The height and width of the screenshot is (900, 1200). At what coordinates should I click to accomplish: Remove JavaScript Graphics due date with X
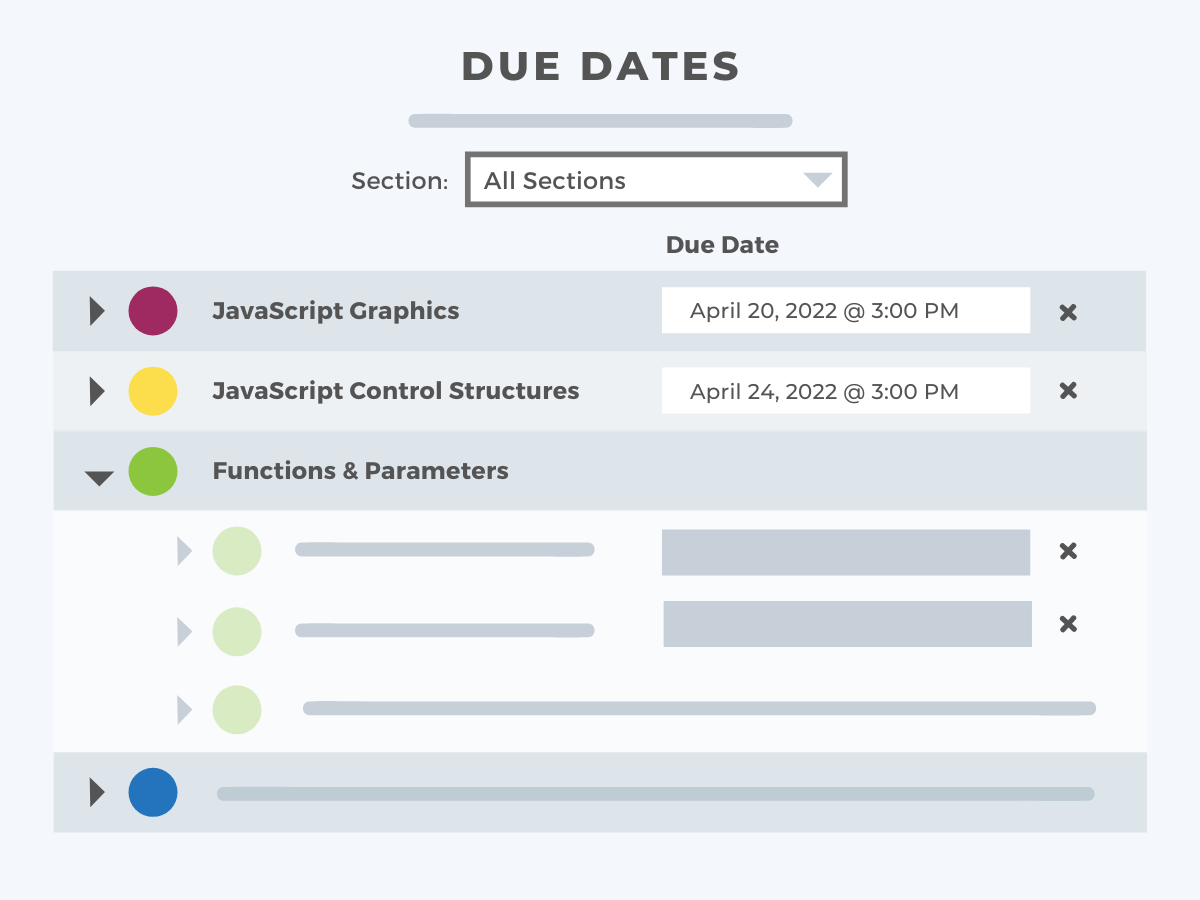pos(1068,312)
